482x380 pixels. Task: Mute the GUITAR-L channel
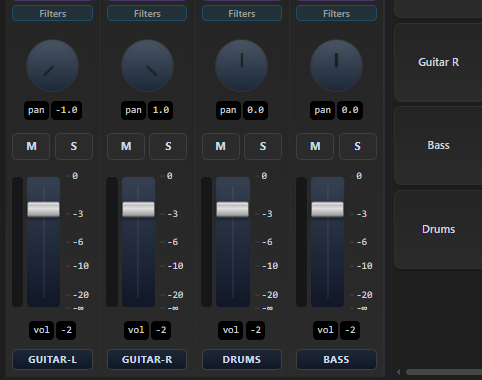pos(31,146)
